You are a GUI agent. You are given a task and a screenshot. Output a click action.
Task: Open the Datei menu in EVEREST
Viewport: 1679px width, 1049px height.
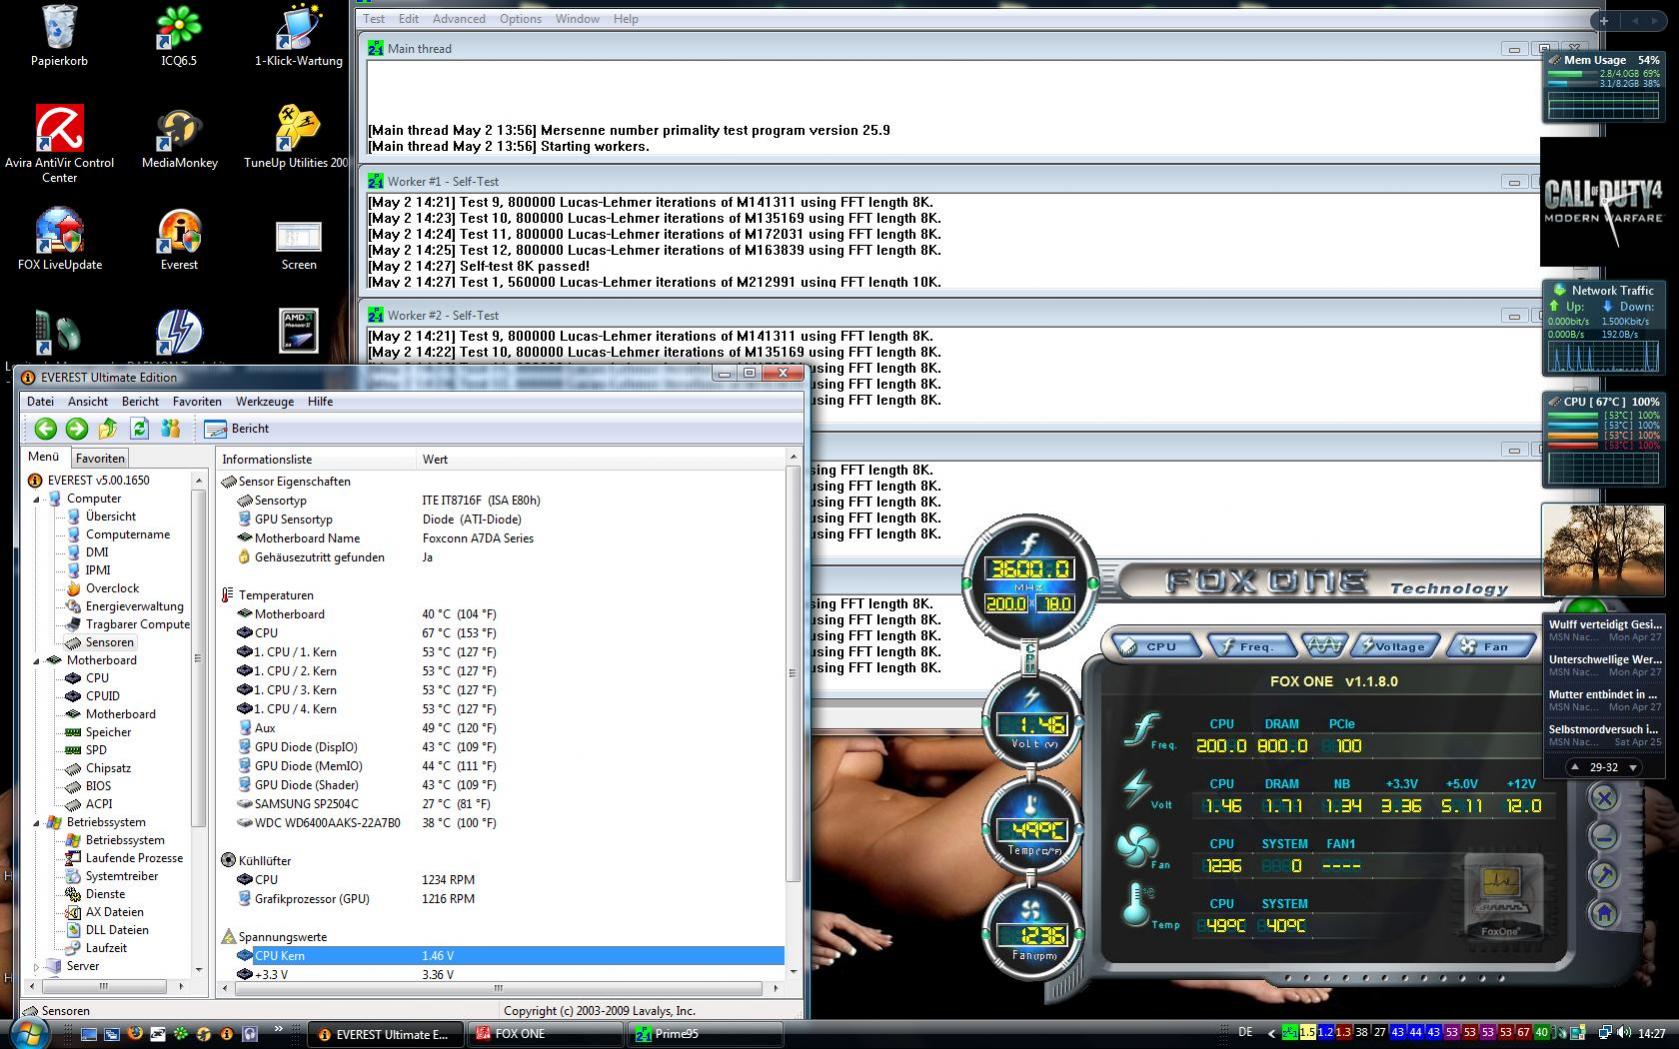click(x=40, y=401)
